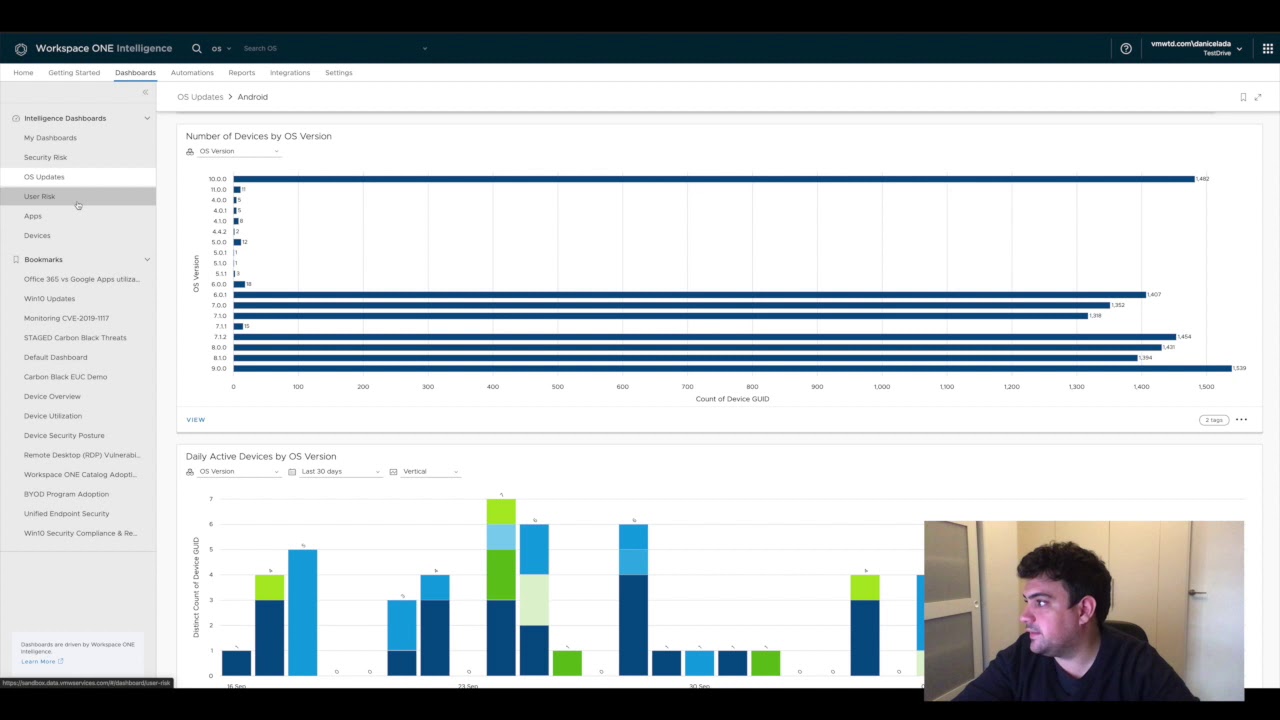Open Apps in sidebar
The width and height of the screenshot is (1280, 720).
click(x=33, y=216)
